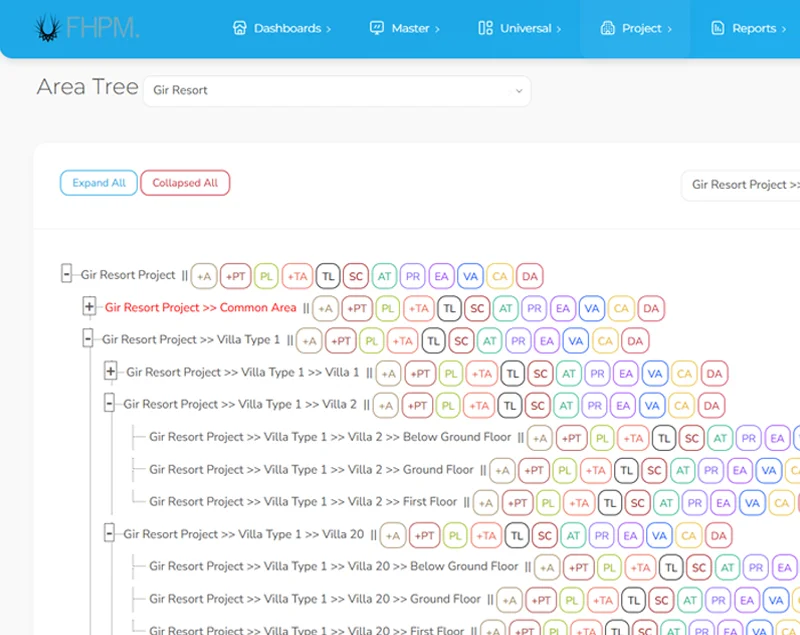Click VA badge on Villa 2 row
Viewport: 800px width, 635px height.
point(653,406)
